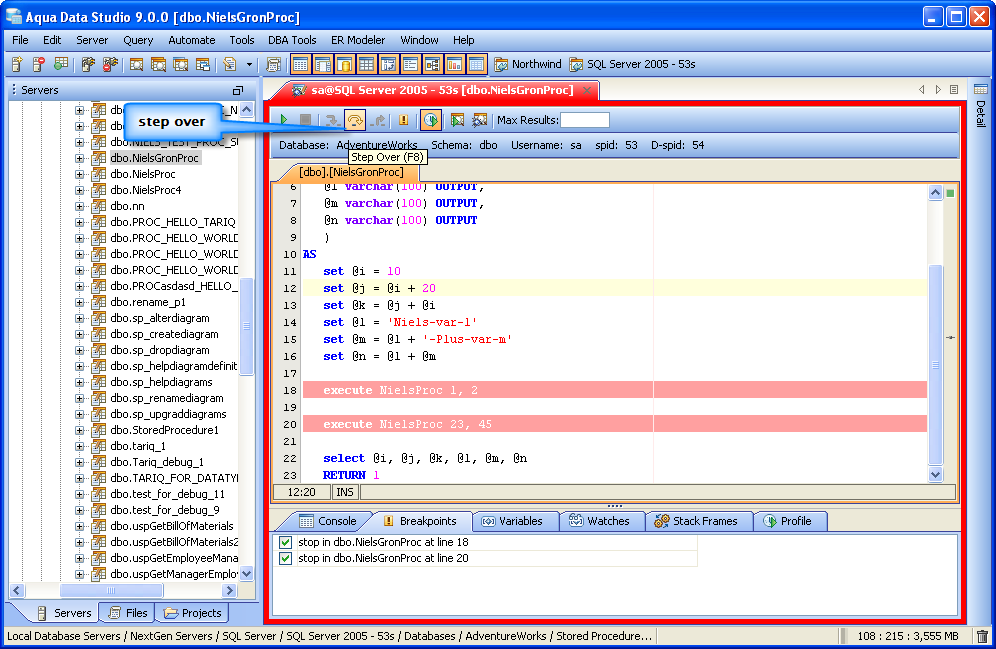The height and width of the screenshot is (649, 996).
Task: Uncheck breakpoint at line 18
Action: [286, 542]
